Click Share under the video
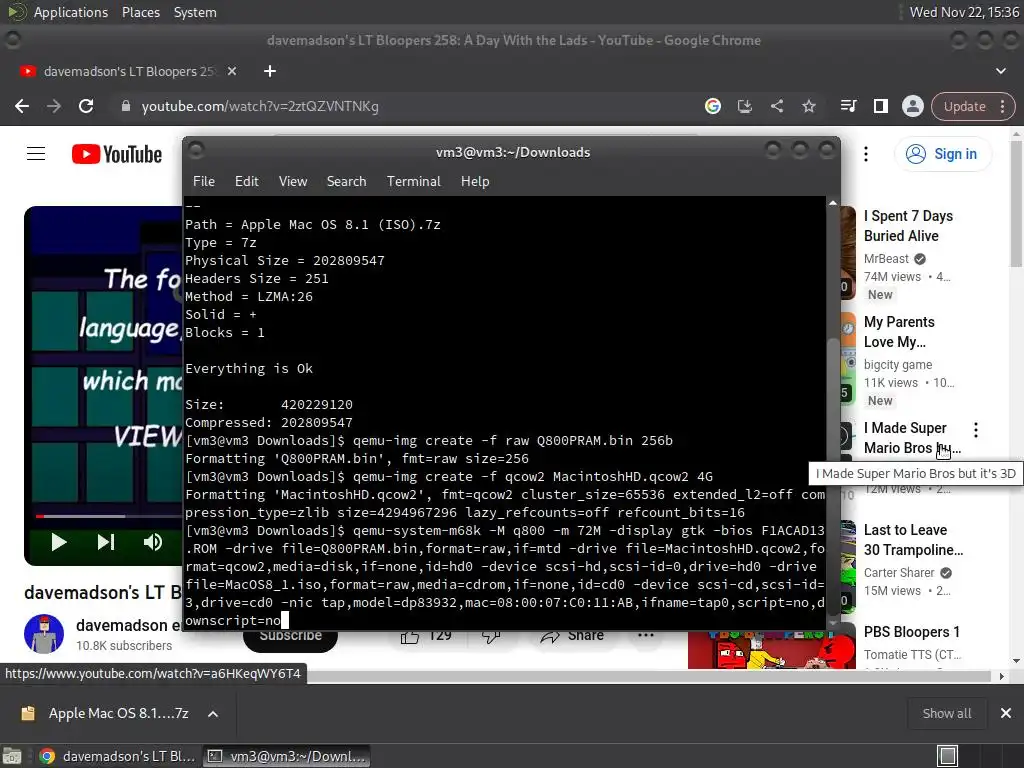Image resolution: width=1024 pixels, height=768 pixels. coord(572,635)
